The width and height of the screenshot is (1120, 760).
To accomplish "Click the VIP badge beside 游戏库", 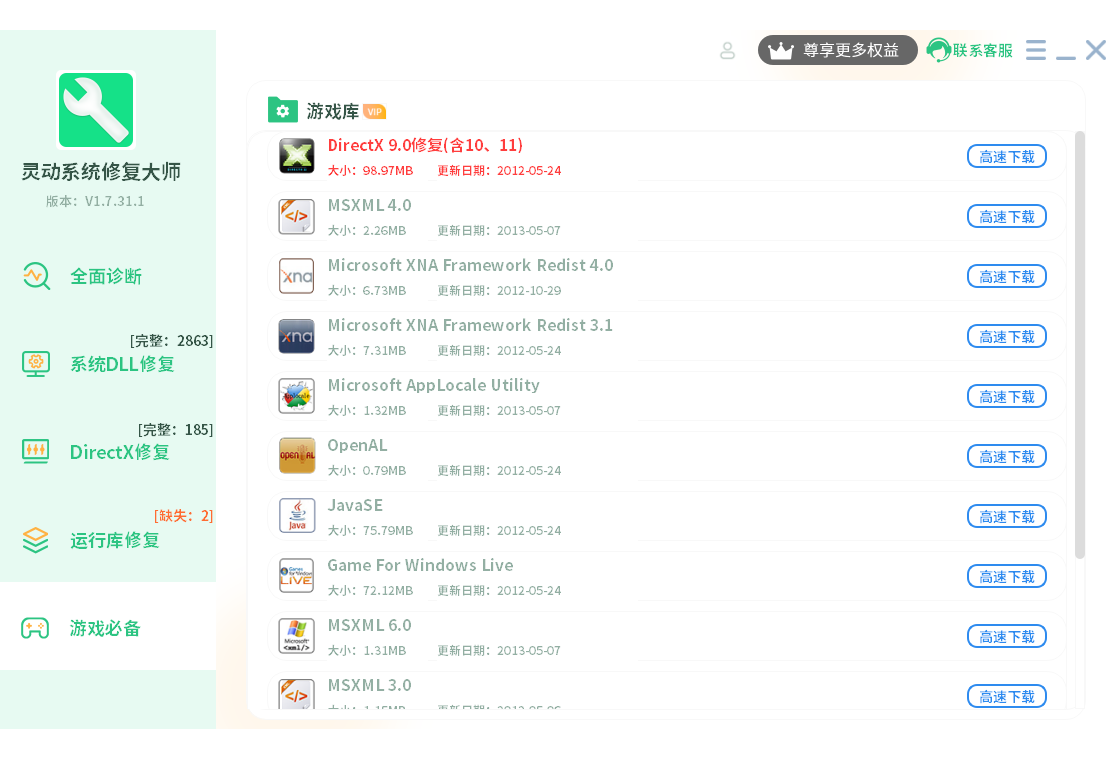I will tap(374, 111).
